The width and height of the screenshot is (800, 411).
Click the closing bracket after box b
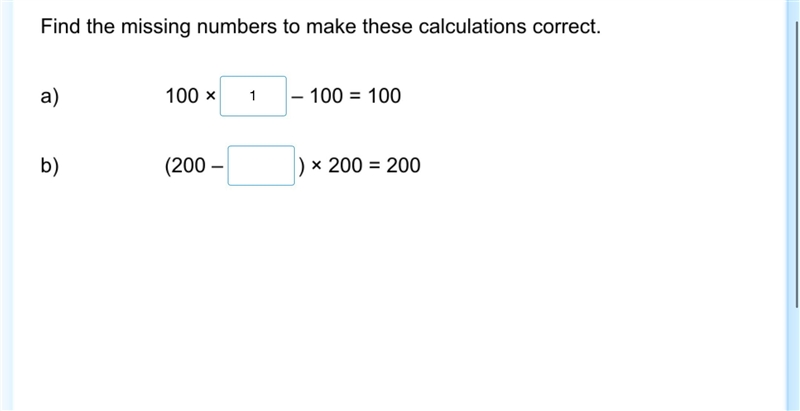tap(302, 166)
